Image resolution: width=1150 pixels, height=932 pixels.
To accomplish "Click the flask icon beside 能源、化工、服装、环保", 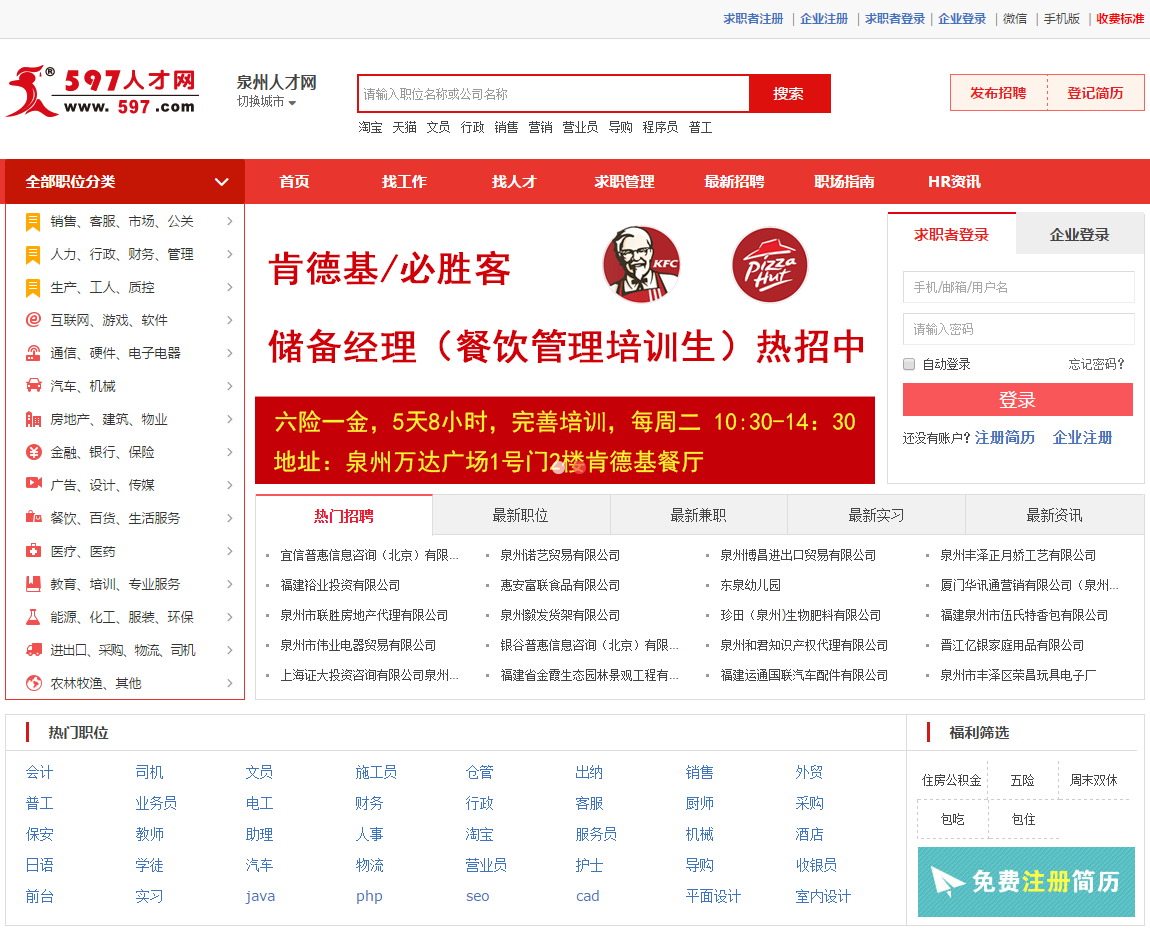I will (x=33, y=617).
